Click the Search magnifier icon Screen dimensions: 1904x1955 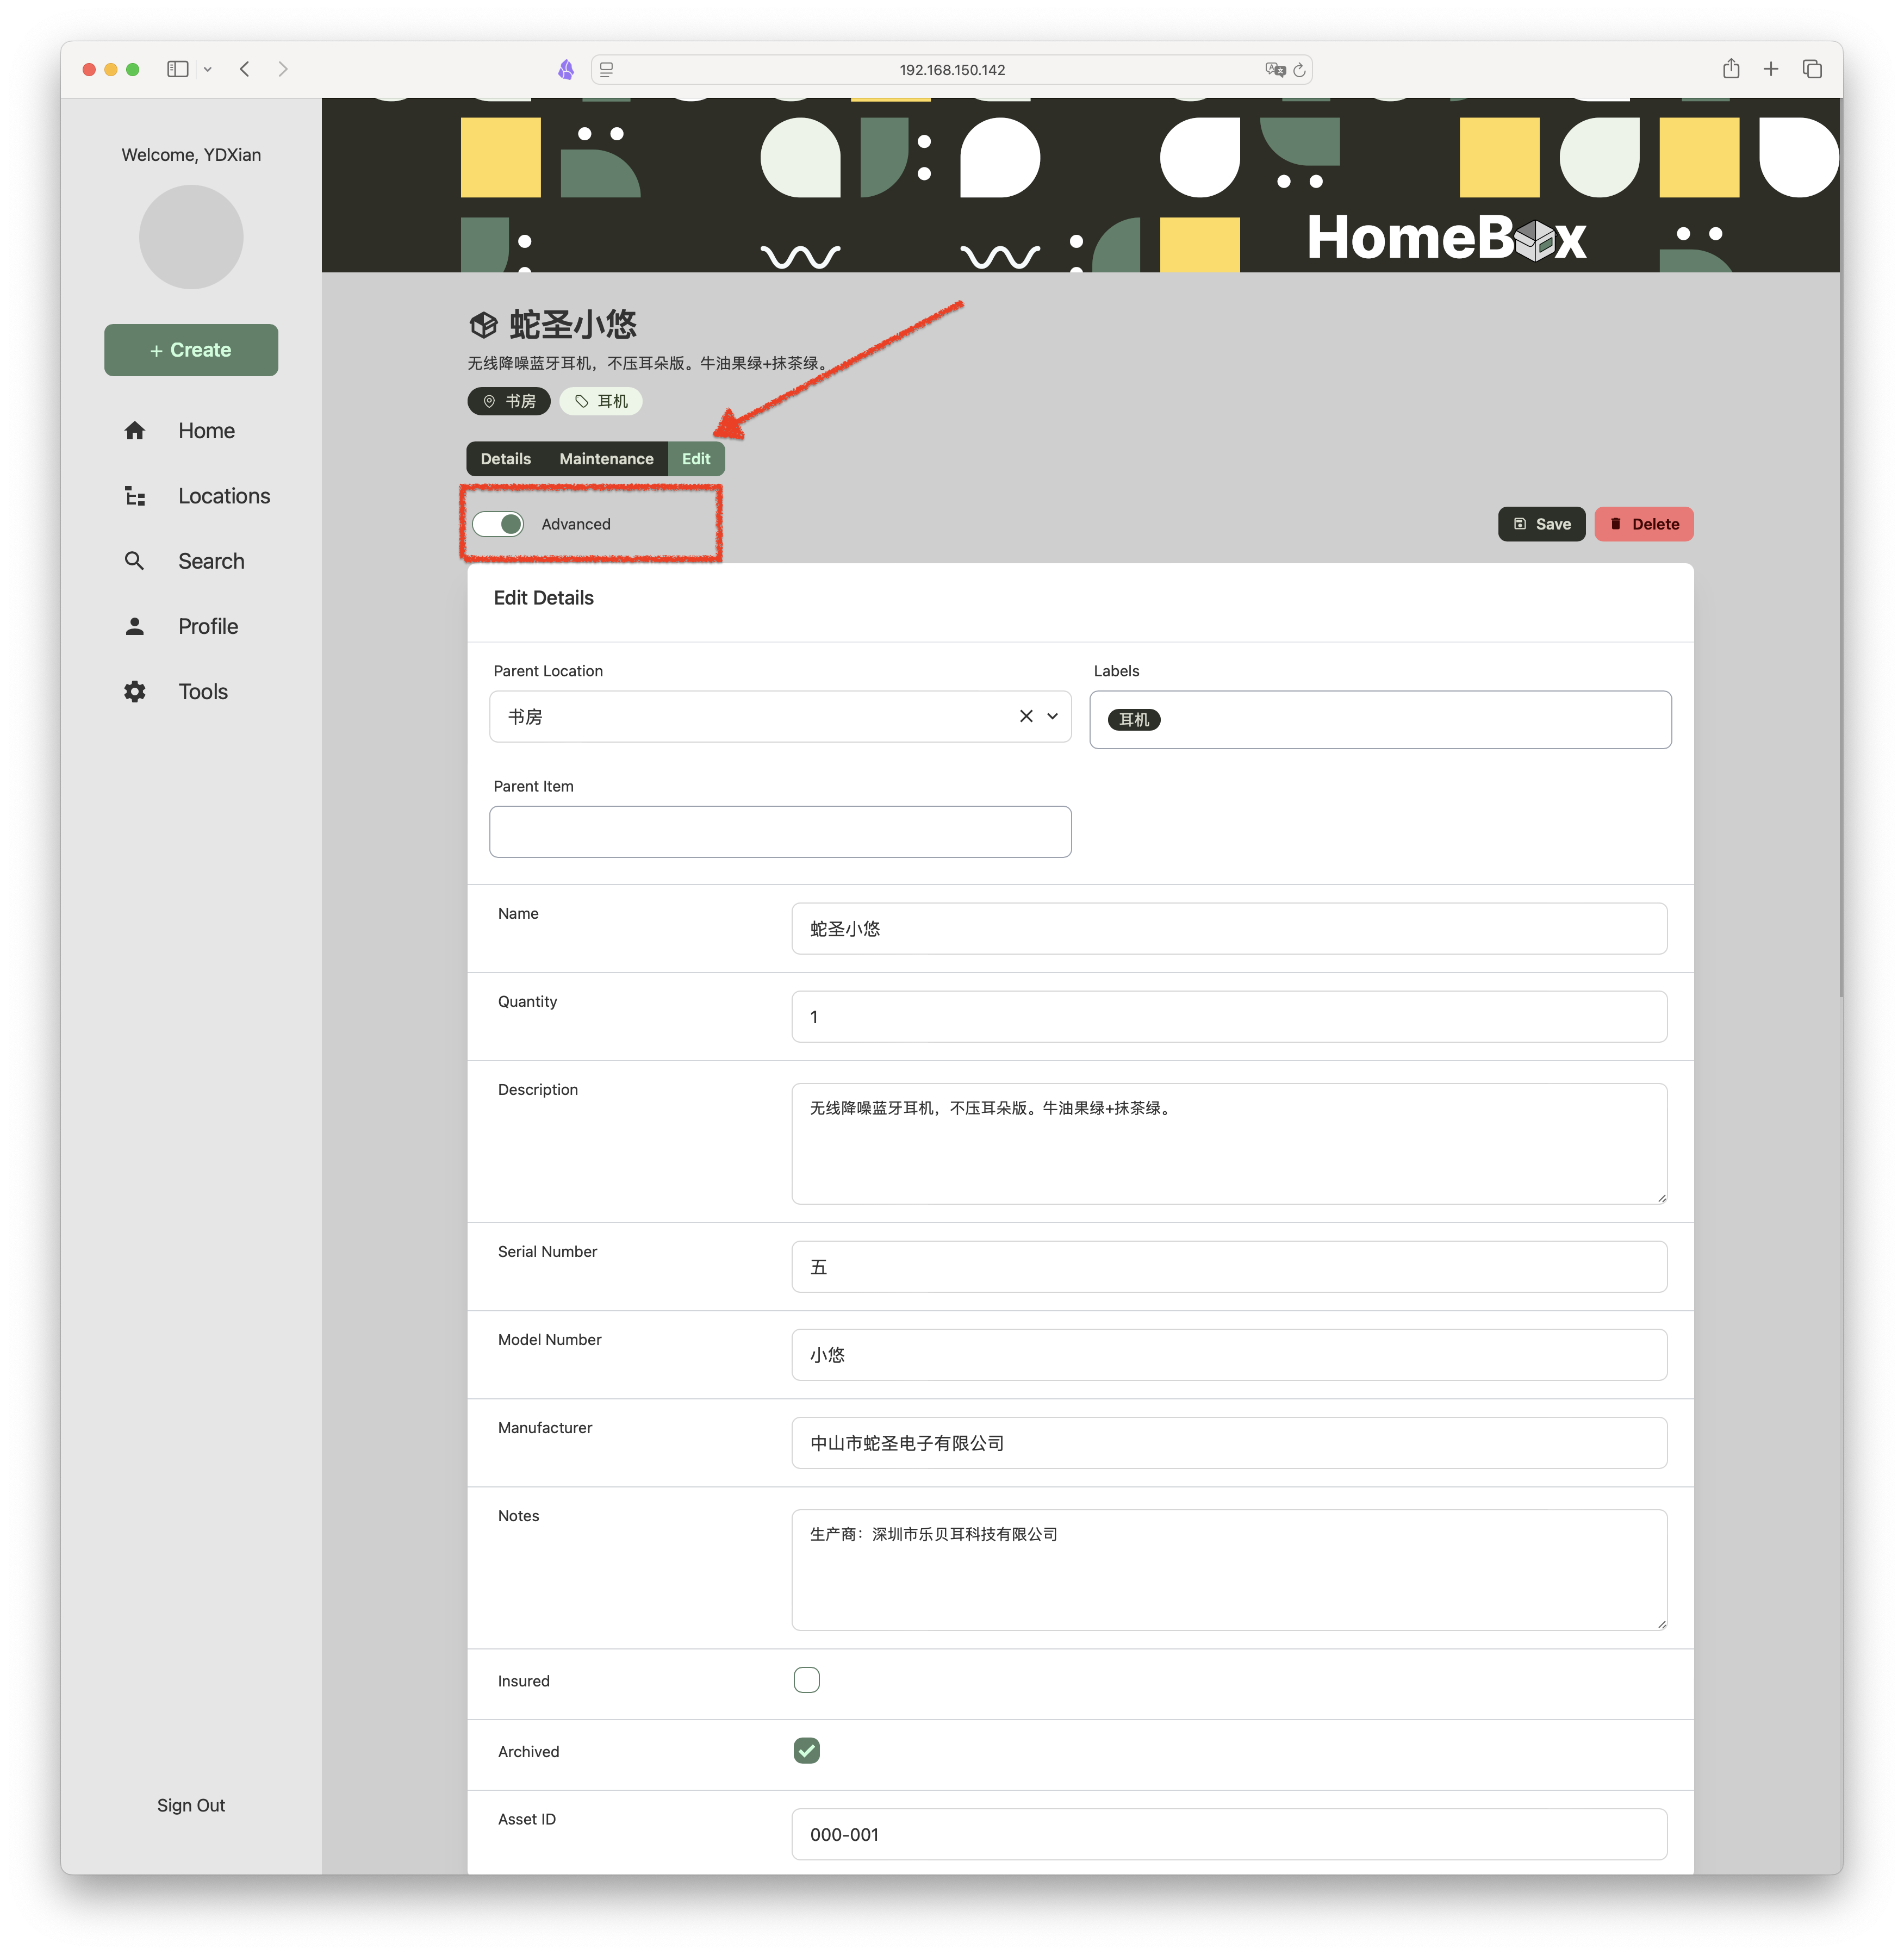click(x=135, y=561)
